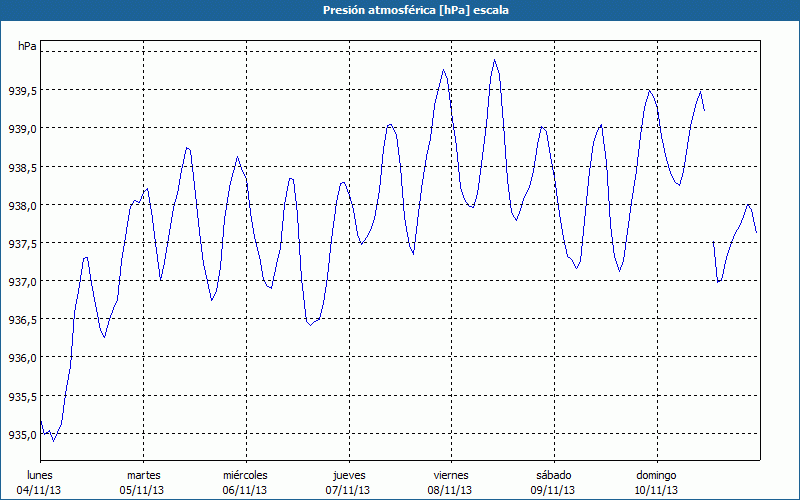Click the 938,0 y-axis value label
800x500 pixels.
click(22, 205)
